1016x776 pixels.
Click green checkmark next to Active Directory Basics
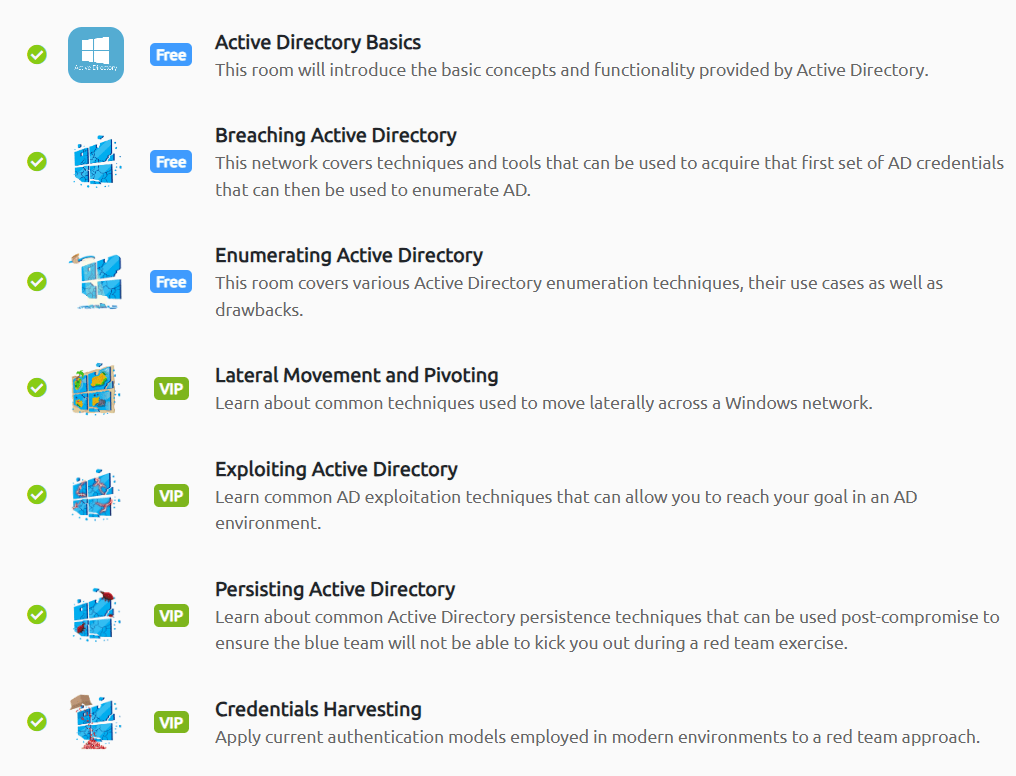click(x=37, y=55)
